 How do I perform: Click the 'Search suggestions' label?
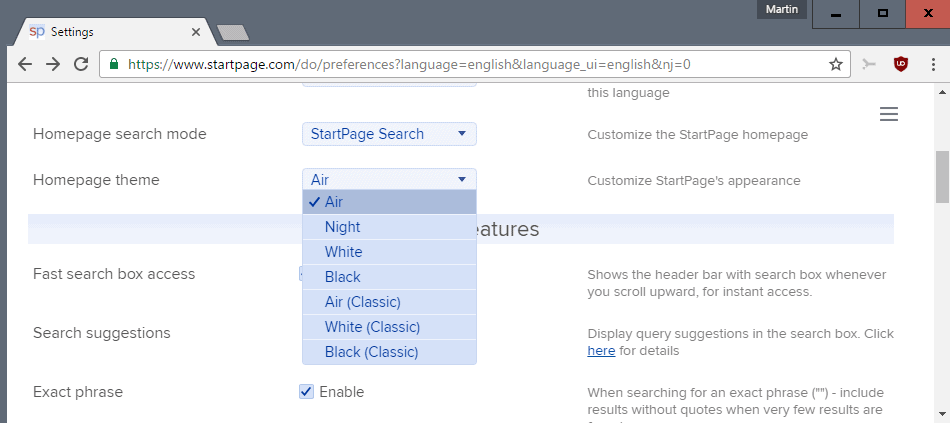[102, 333]
